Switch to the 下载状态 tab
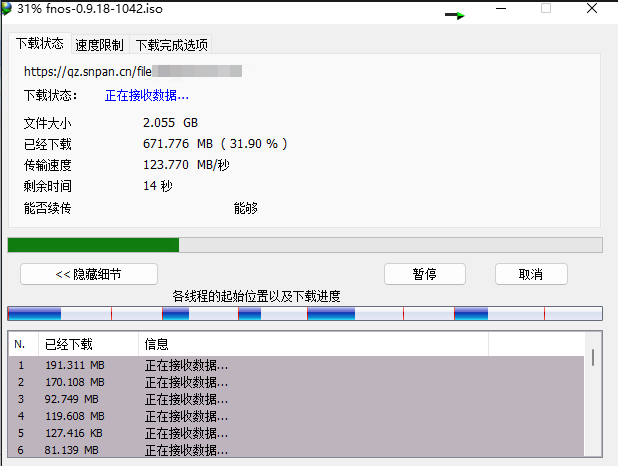Image resolution: width=618 pixels, height=466 pixels. [40, 44]
